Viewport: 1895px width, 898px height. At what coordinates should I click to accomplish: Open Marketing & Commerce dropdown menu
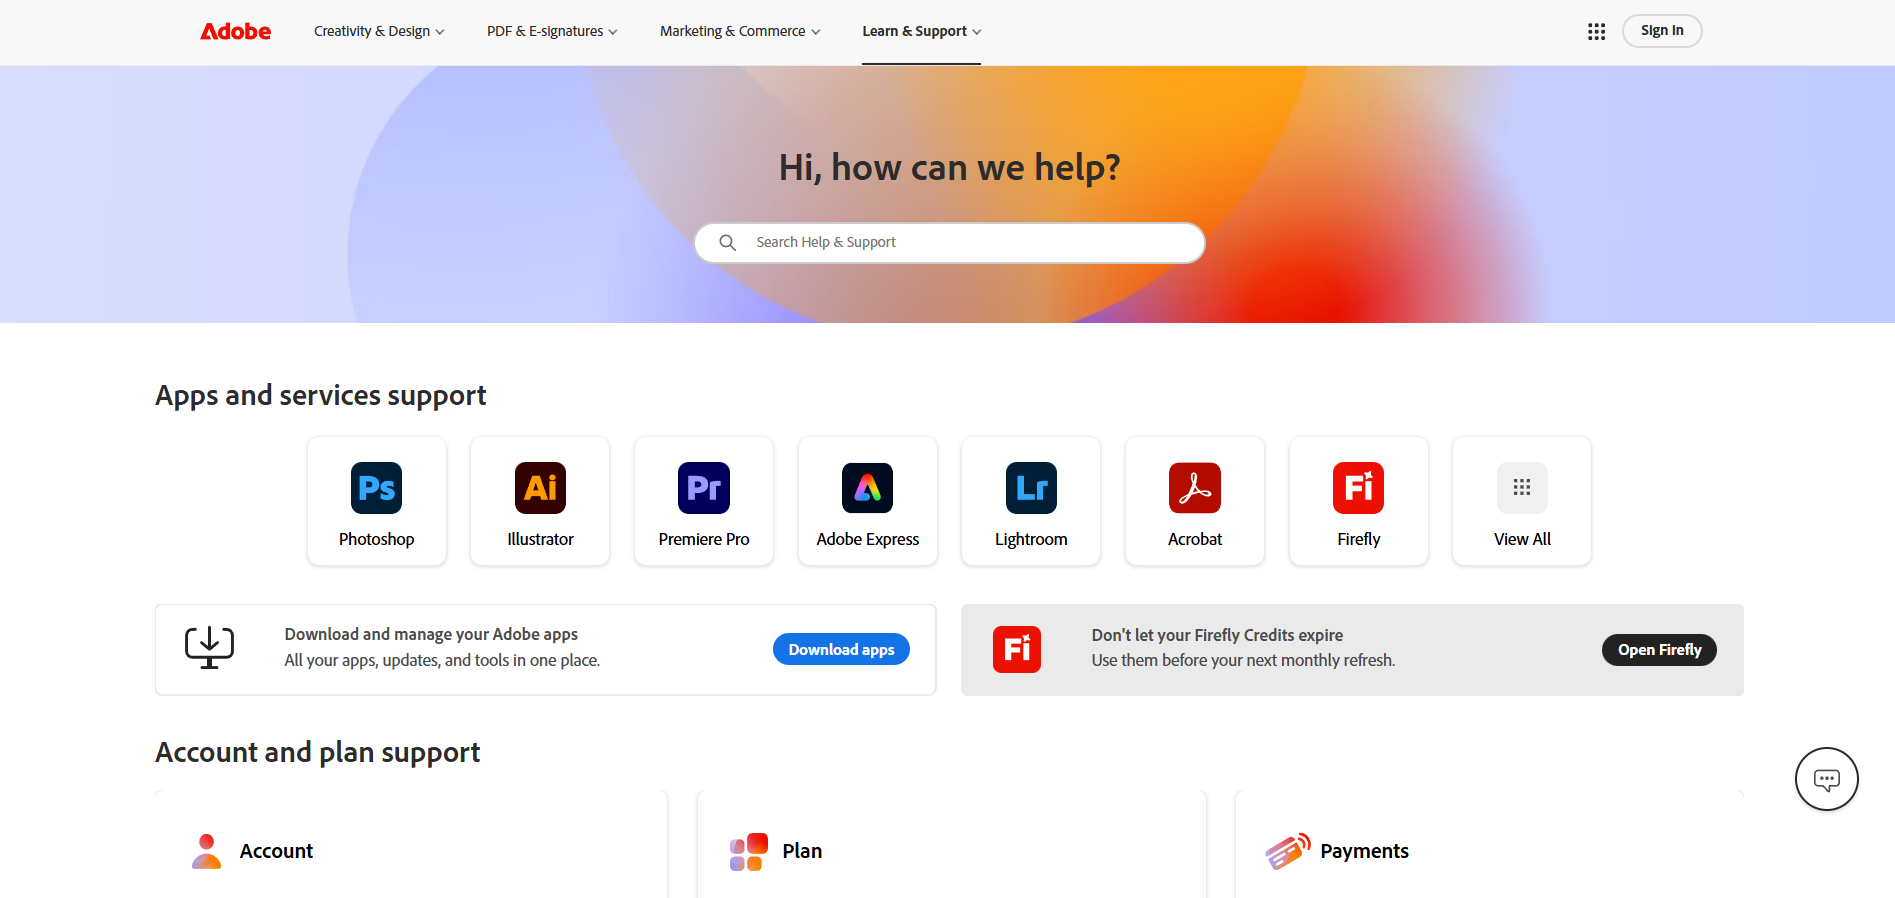click(740, 32)
